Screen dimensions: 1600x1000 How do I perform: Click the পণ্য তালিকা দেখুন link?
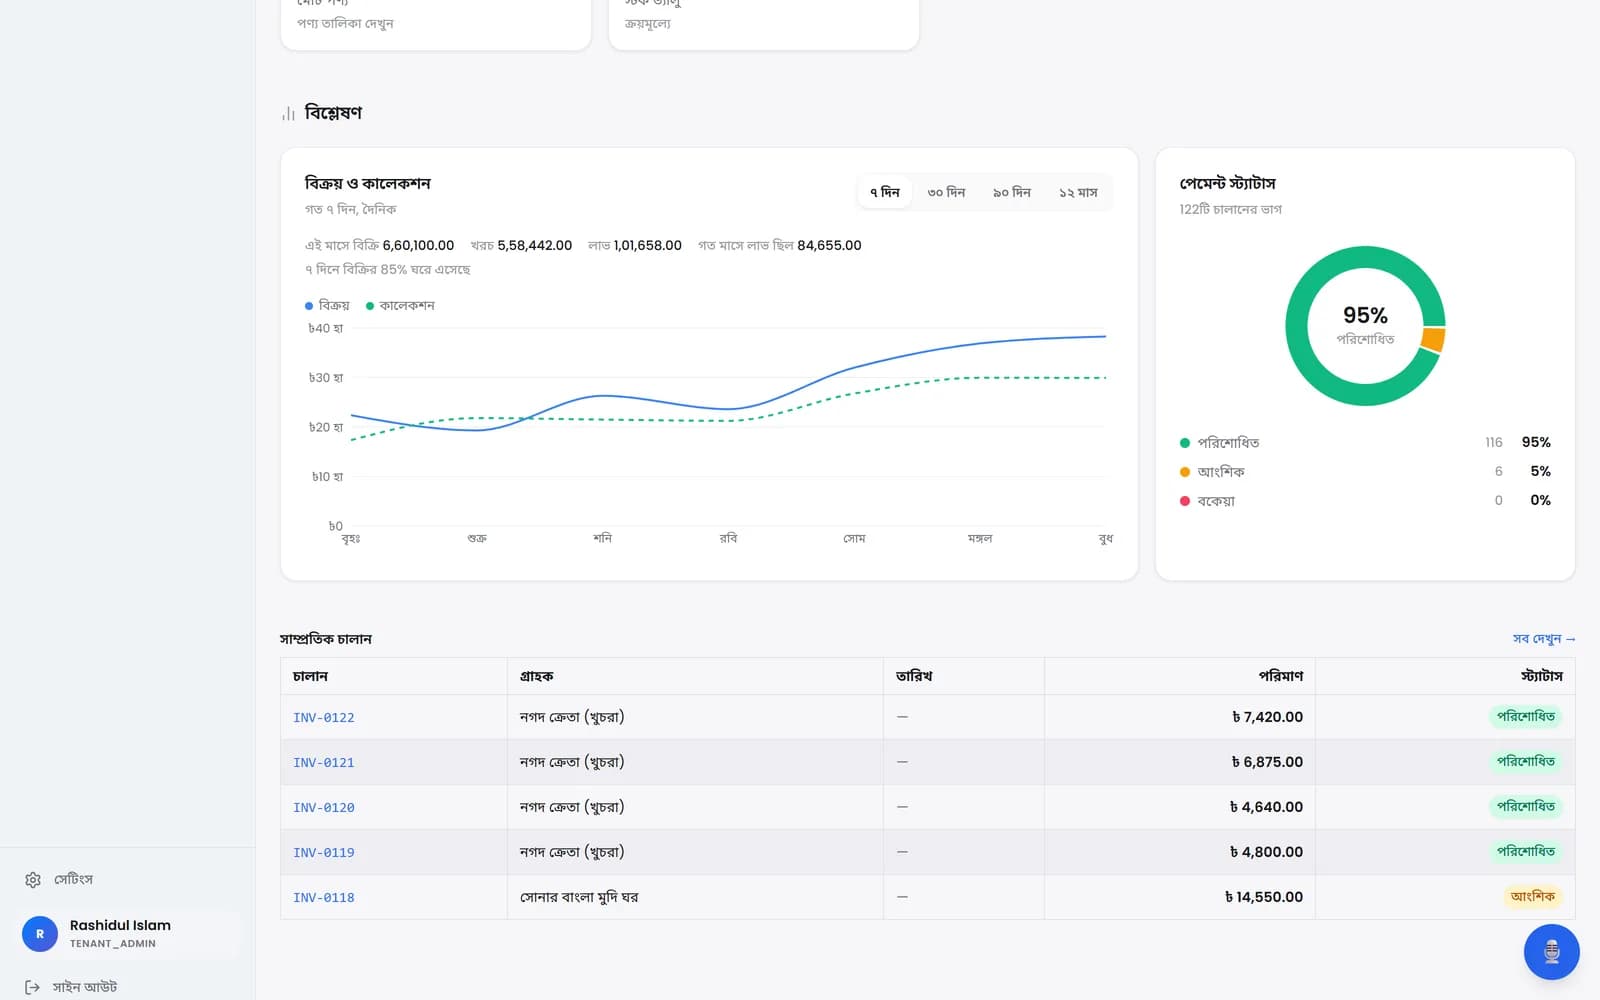pos(345,23)
